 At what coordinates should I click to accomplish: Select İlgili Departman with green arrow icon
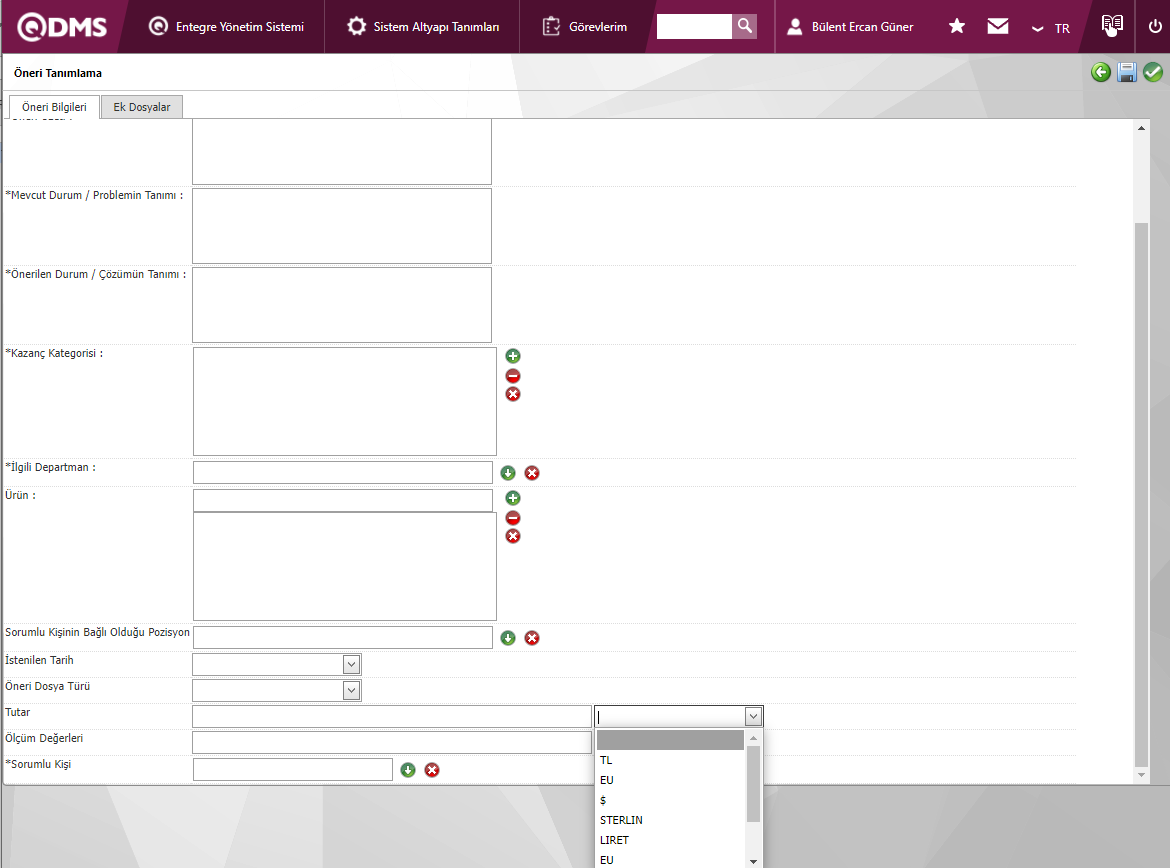tap(508, 473)
